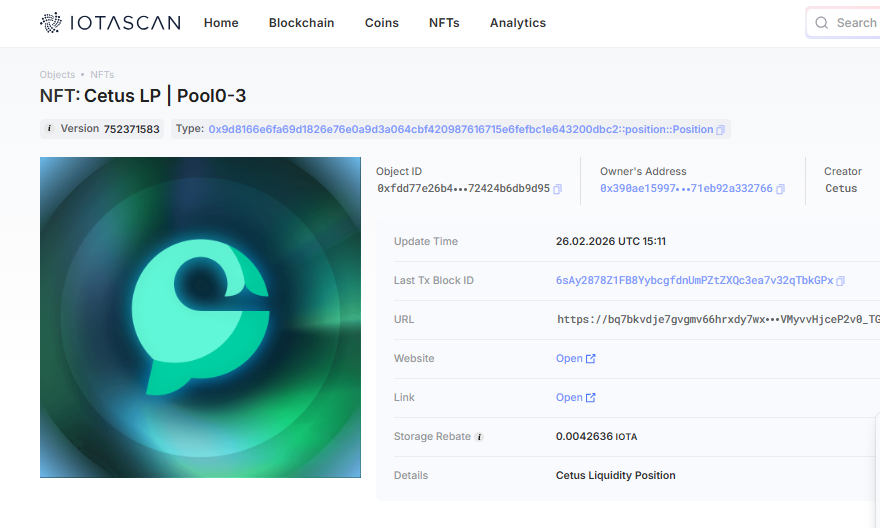Open the Owner's Address link
The image size is (880, 528).
pos(686,189)
